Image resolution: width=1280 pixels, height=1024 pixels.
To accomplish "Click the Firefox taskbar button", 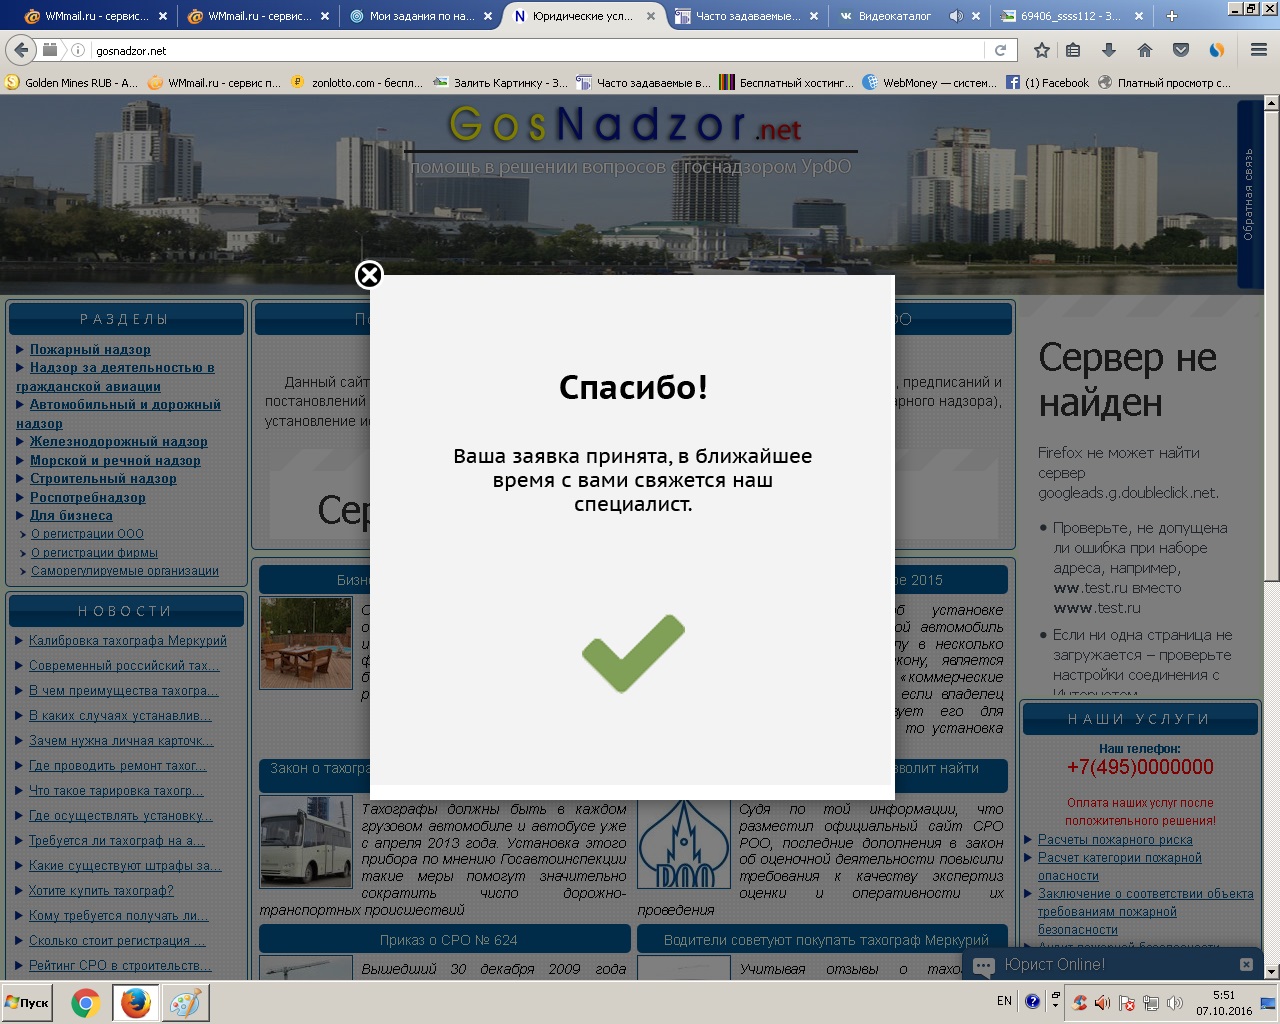I will pyautogui.click(x=135, y=1003).
